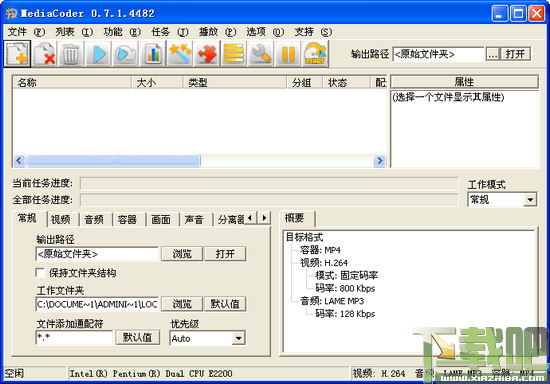The image size is (550, 384).
Task: Open the 支持 (S) menu
Action: pyautogui.click(x=313, y=32)
